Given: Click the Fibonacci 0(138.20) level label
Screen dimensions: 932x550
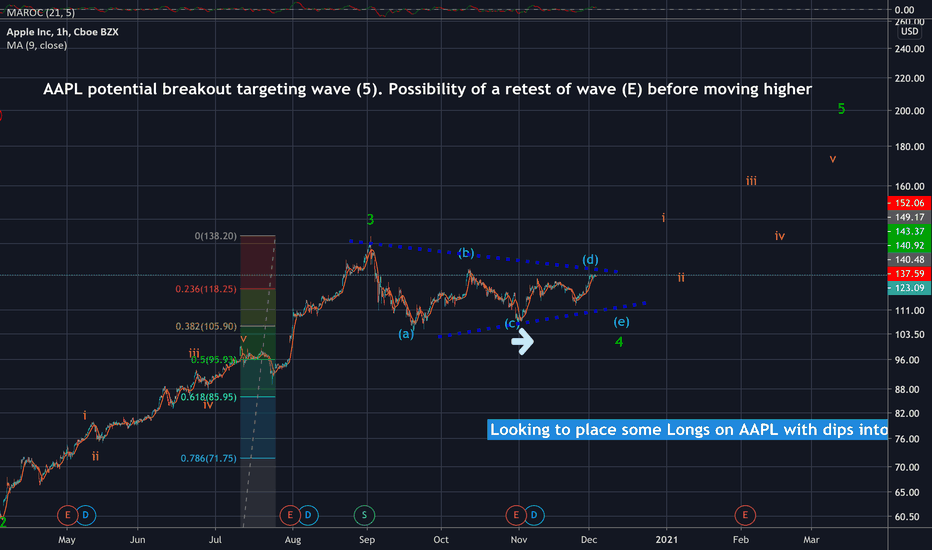Looking at the screenshot, I should (x=215, y=236).
